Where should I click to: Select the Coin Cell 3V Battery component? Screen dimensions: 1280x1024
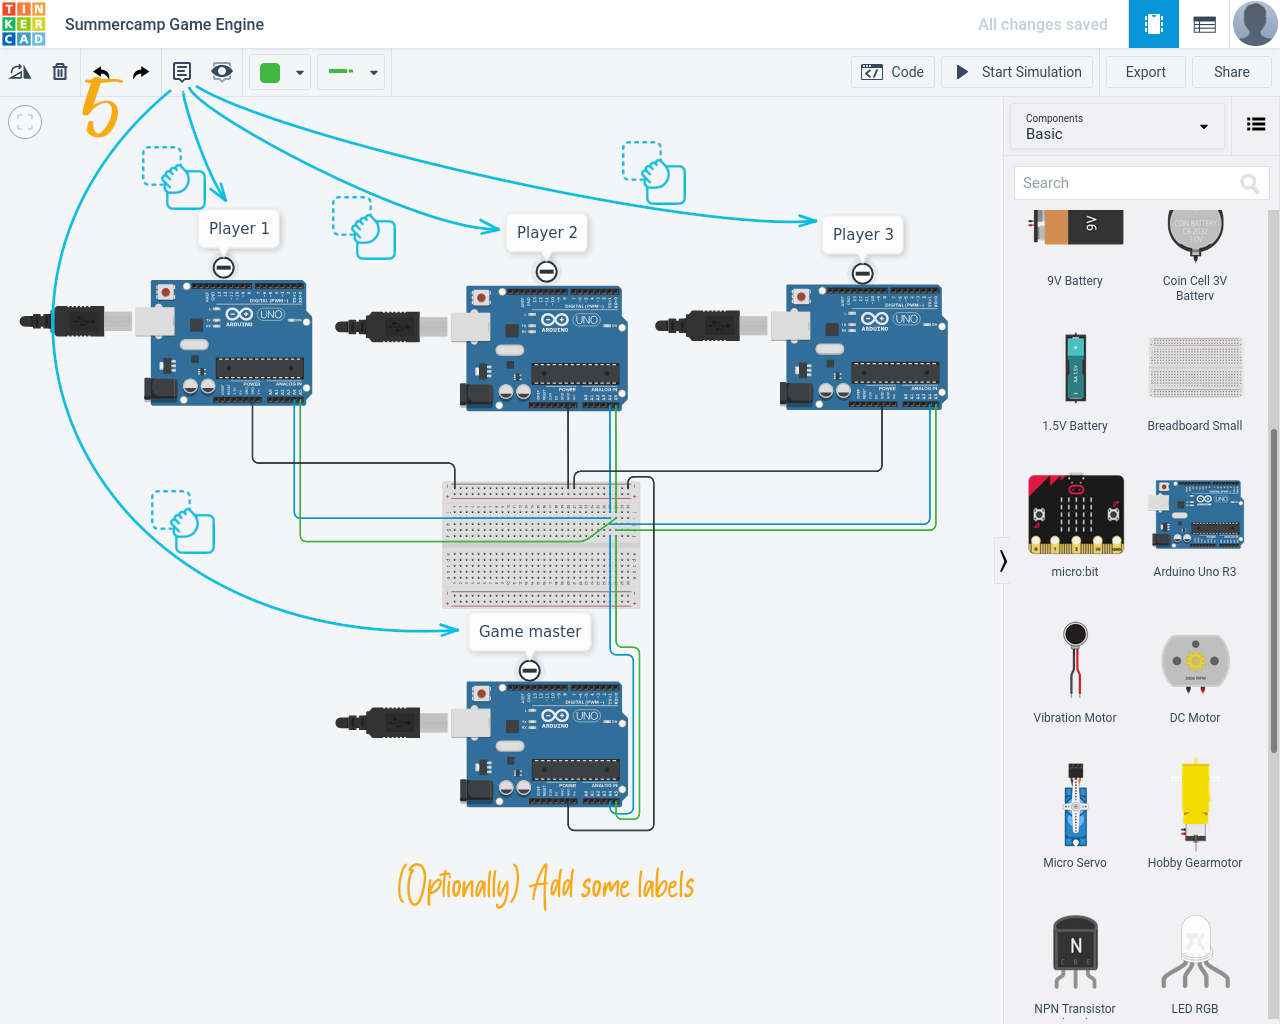pos(1195,255)
